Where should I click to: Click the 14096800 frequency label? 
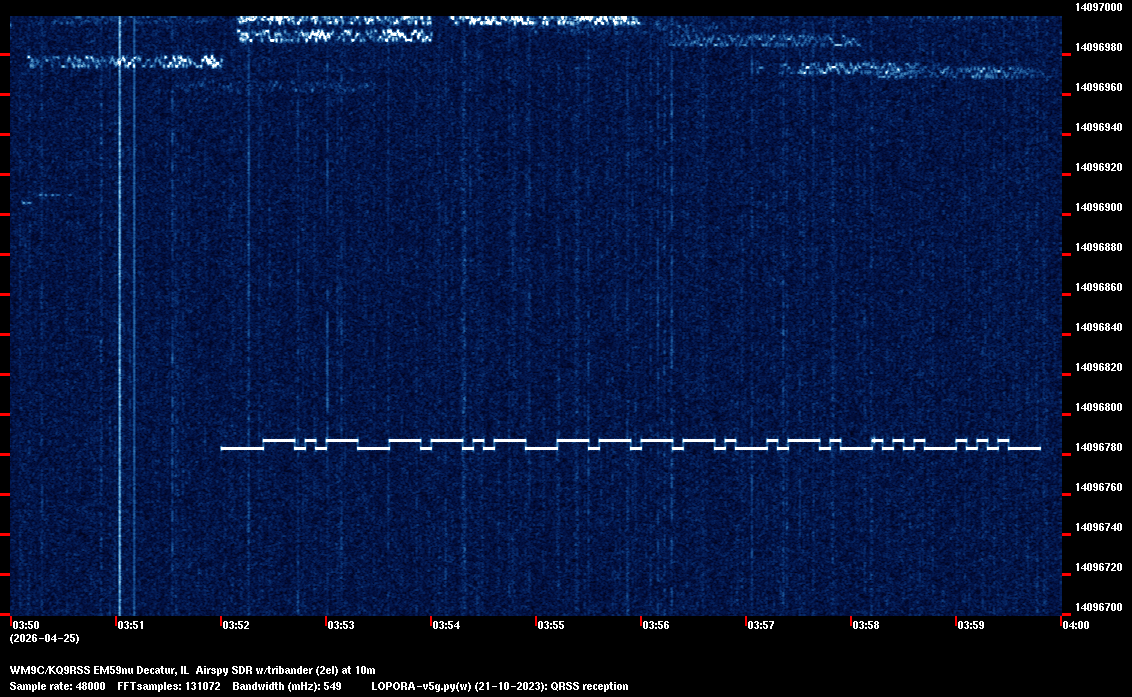pos(1097,407)
